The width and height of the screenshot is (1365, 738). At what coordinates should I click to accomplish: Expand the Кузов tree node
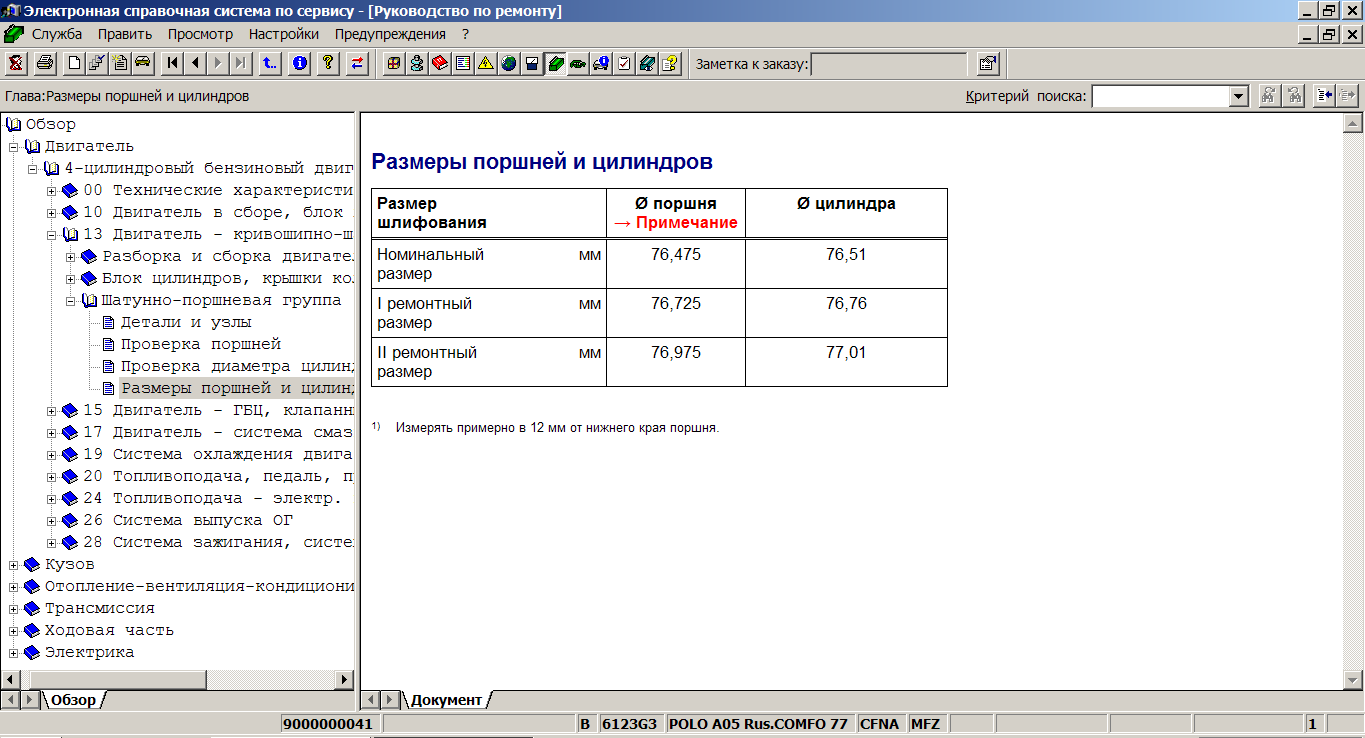click(14, 565)
